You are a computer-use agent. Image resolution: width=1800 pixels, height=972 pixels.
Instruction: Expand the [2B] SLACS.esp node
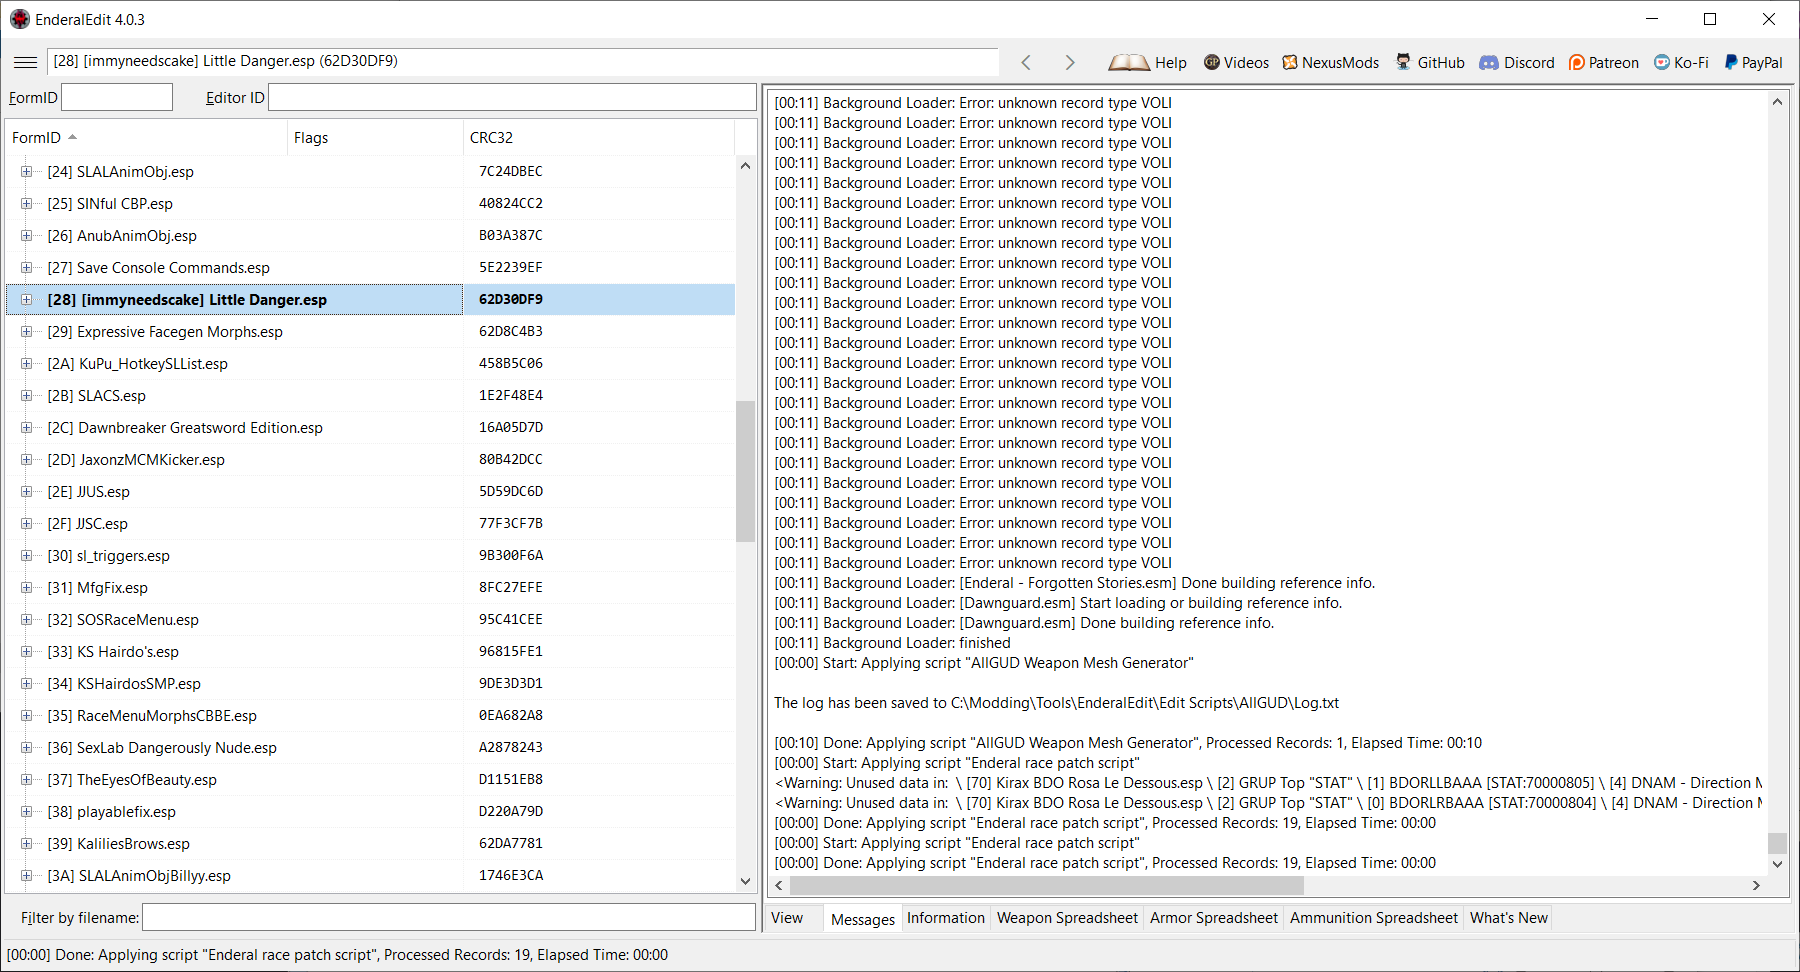point(27,395)
